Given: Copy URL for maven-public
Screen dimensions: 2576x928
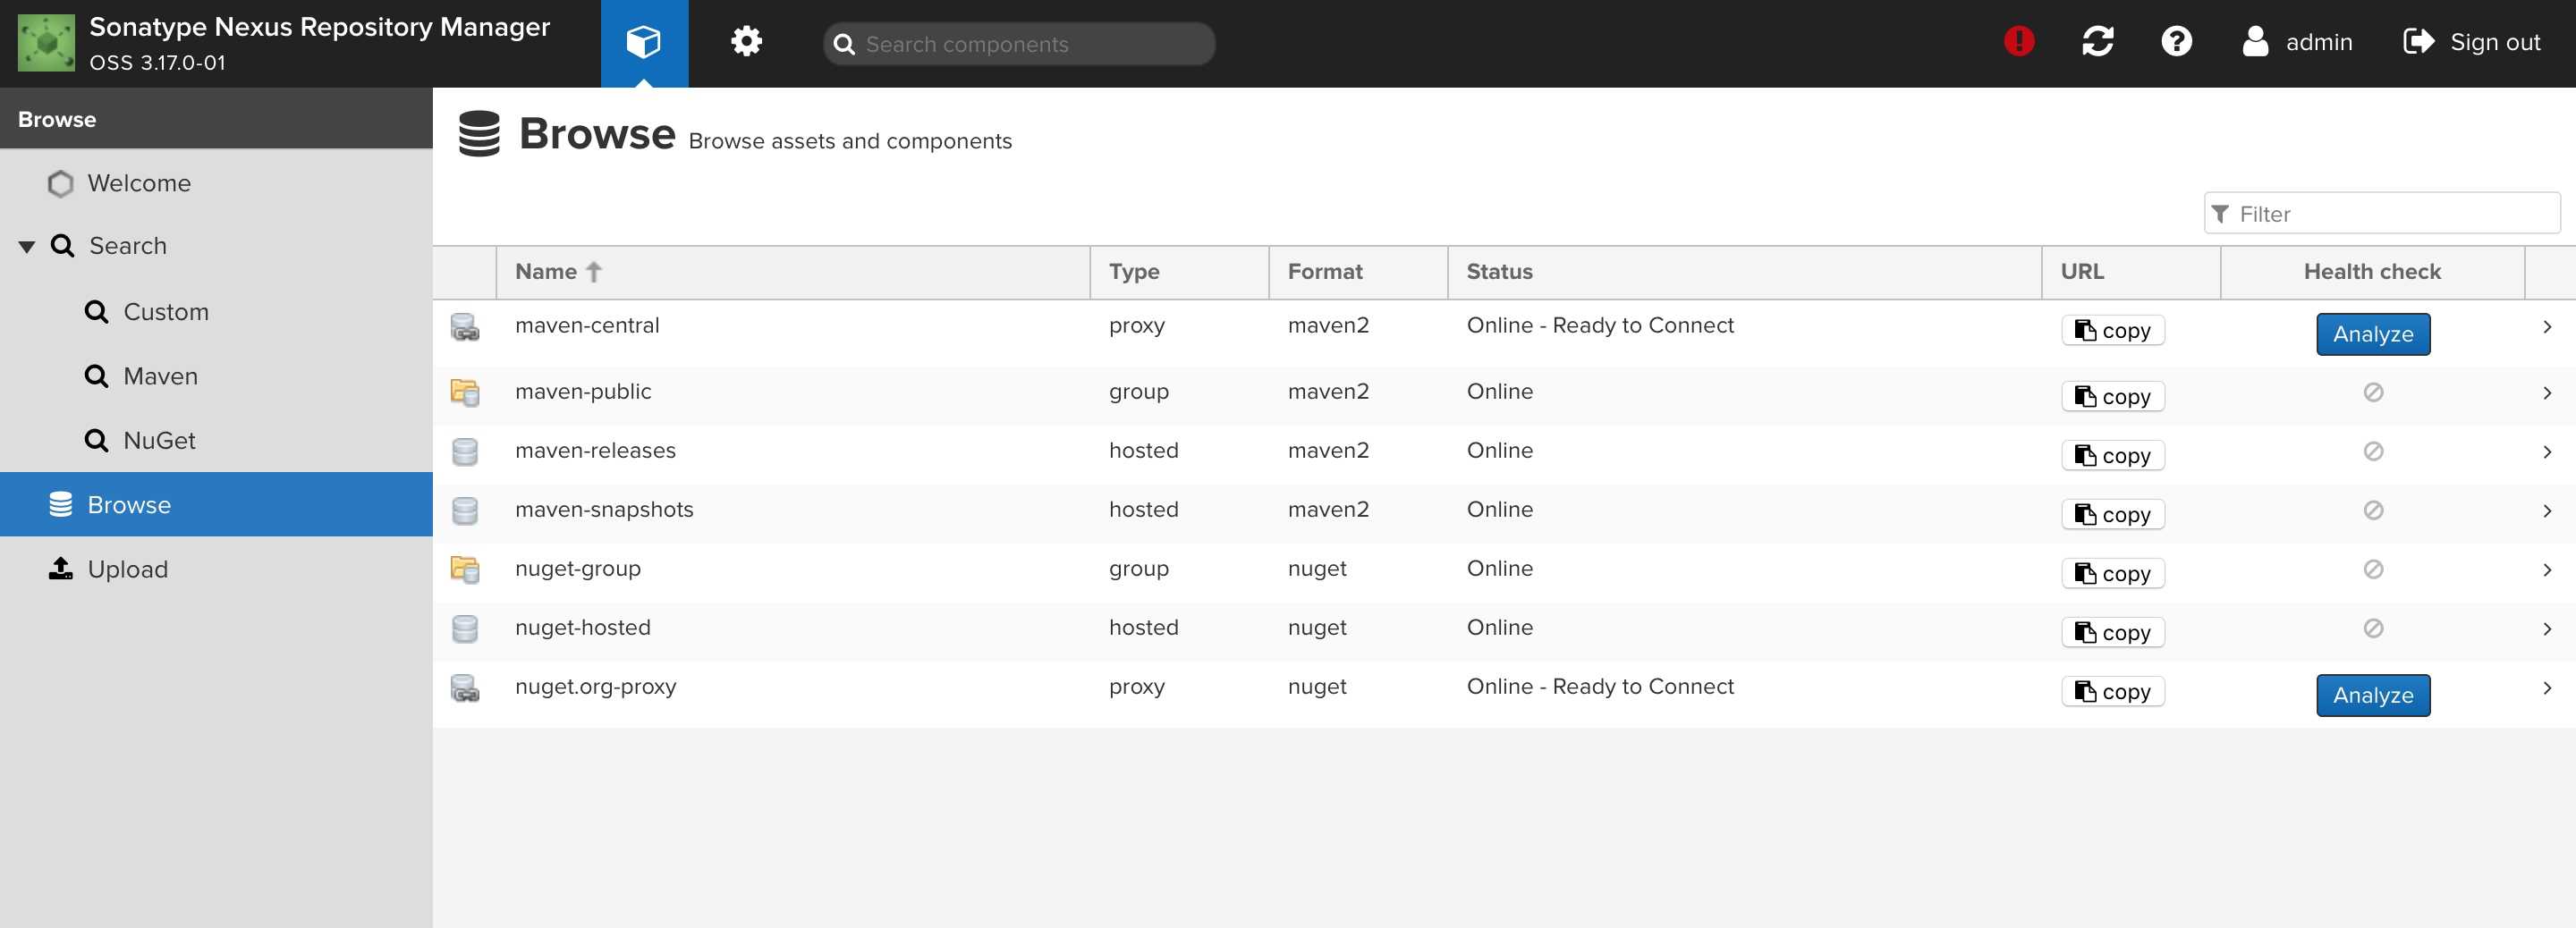Looking at the screenshot, I should [2113, 396].
